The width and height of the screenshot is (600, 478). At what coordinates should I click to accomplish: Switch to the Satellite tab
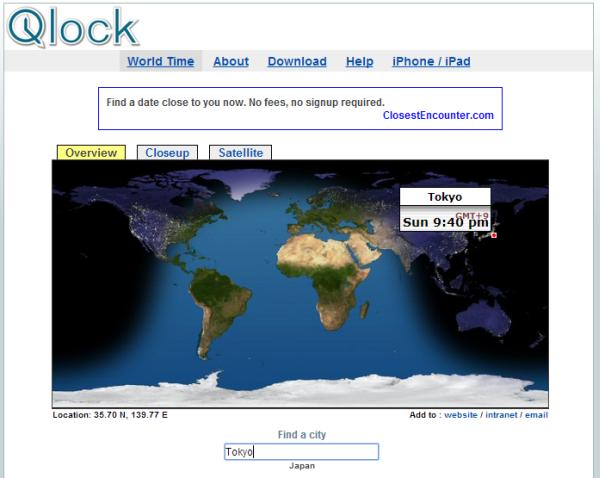click(241, 152)
